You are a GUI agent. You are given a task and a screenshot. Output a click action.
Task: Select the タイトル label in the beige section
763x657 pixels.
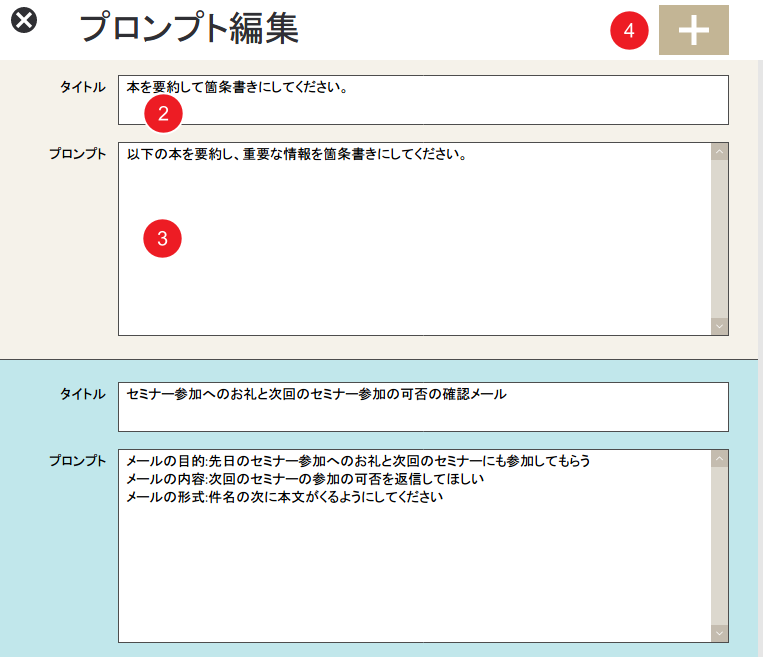tap(83, 88)
